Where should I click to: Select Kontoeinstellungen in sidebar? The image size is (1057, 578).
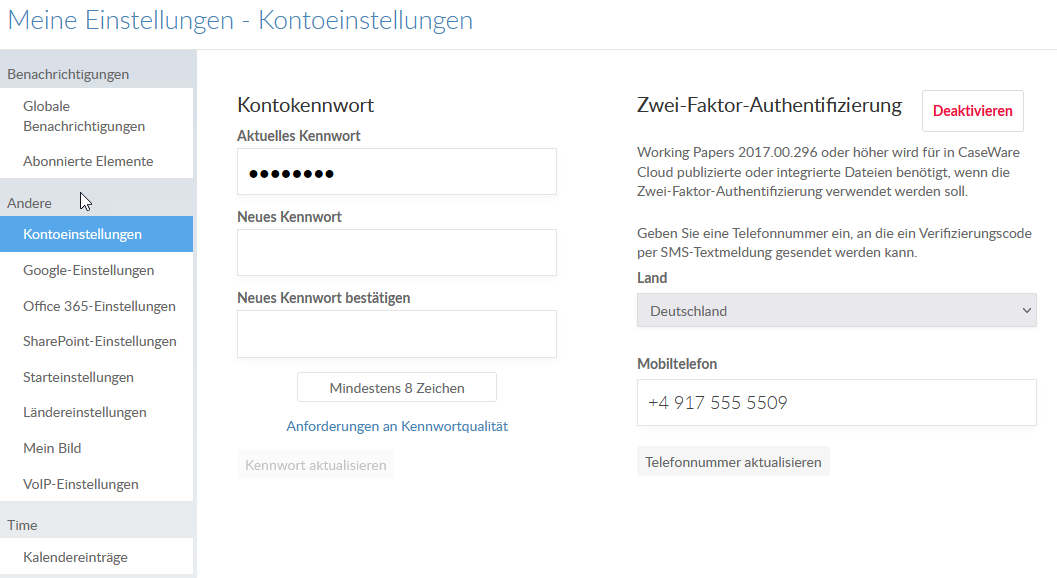(96, 234)
